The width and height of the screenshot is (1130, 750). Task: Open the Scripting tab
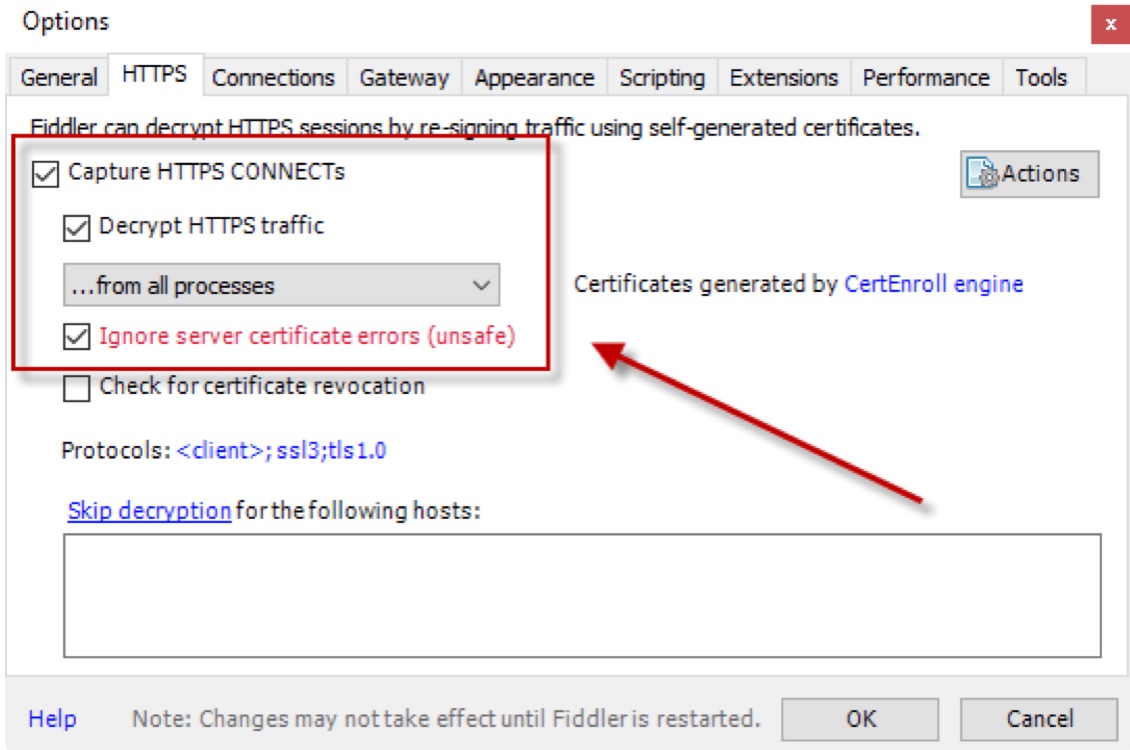661,78
